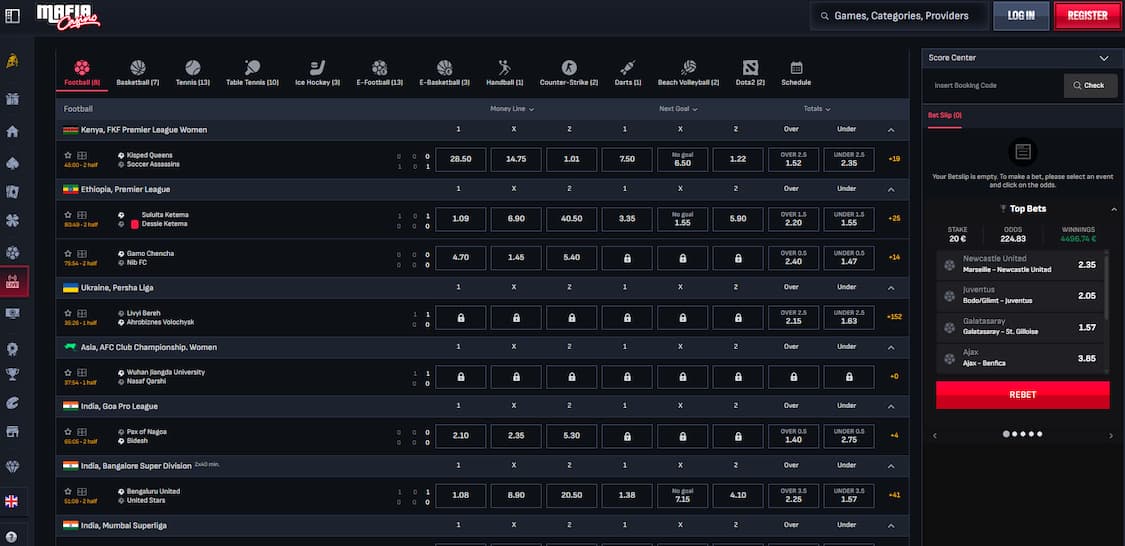Open the help question mark icon
The height and width of the screenshot is (546, 1125).
(x=11, y=535)
